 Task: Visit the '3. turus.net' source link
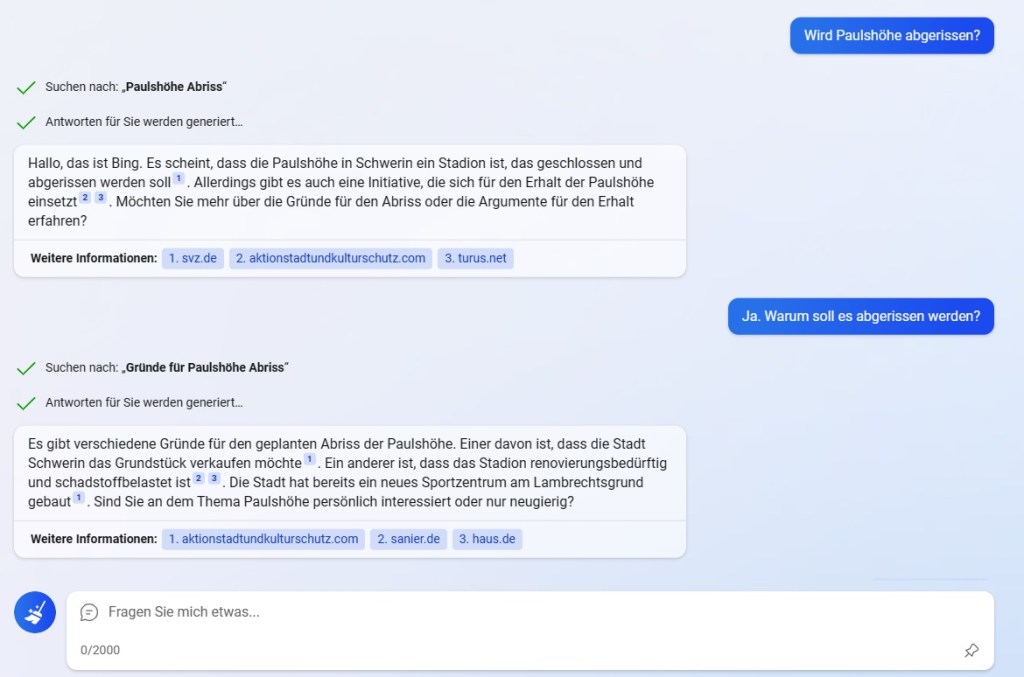(x=475, y=258)
